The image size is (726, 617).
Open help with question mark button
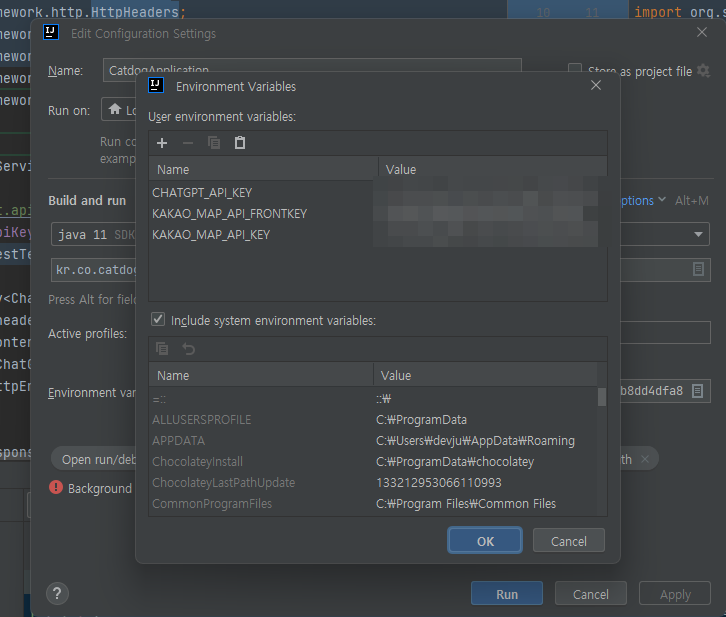coord(57,593)
